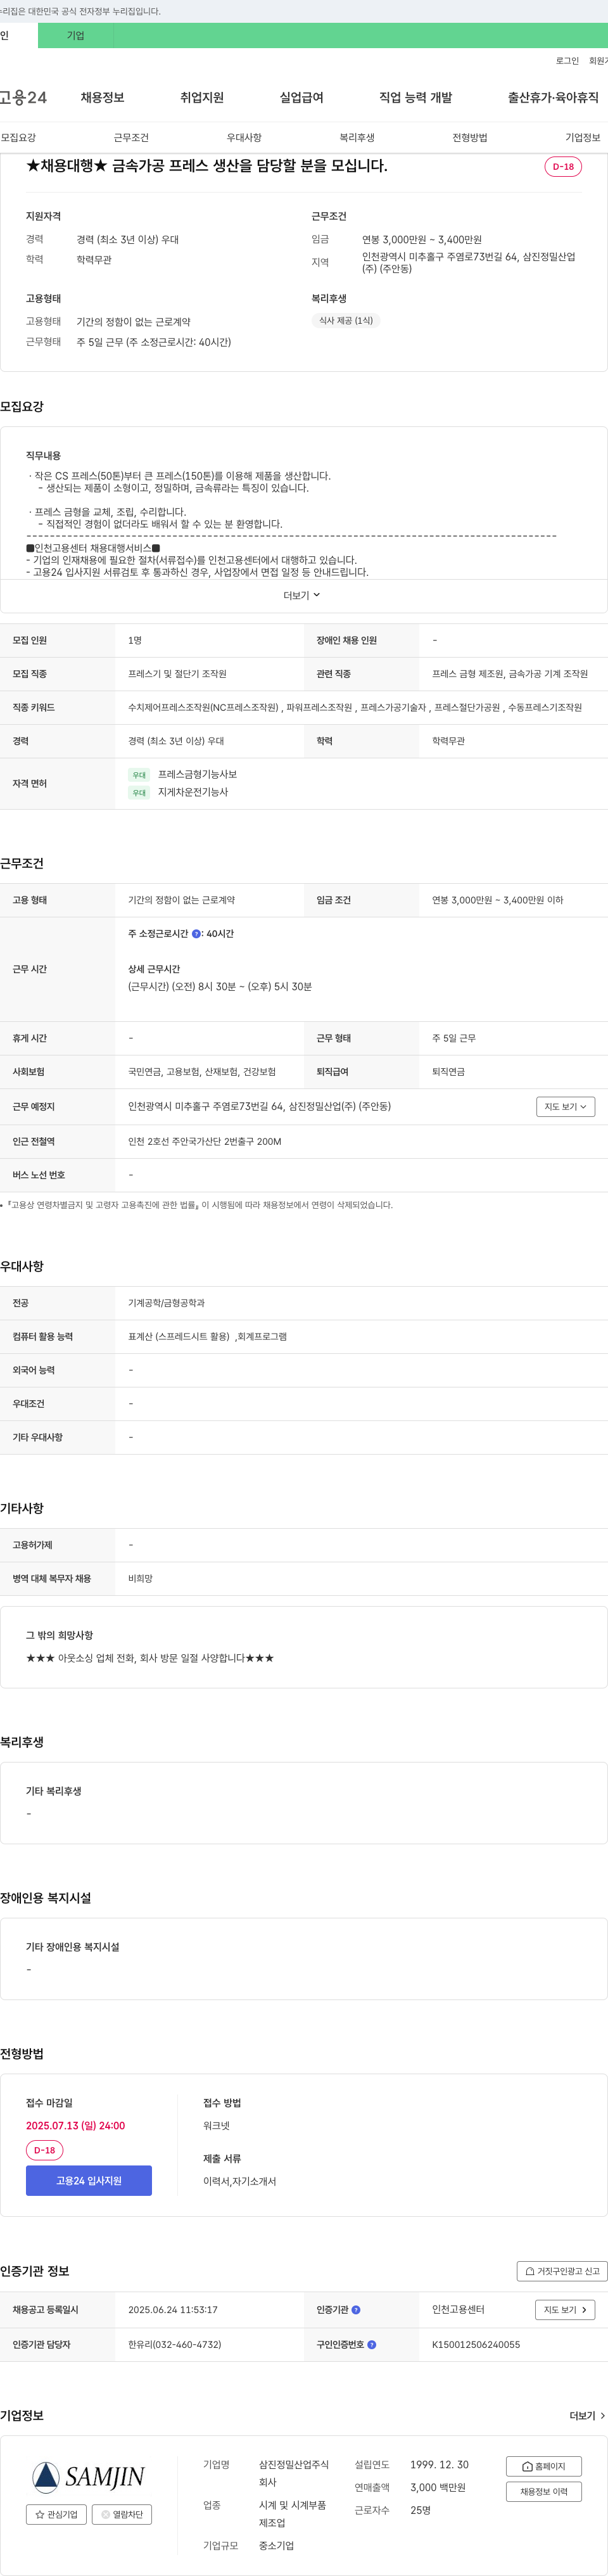Click the 지게차운전기능사 license text

tap(193, 792)
